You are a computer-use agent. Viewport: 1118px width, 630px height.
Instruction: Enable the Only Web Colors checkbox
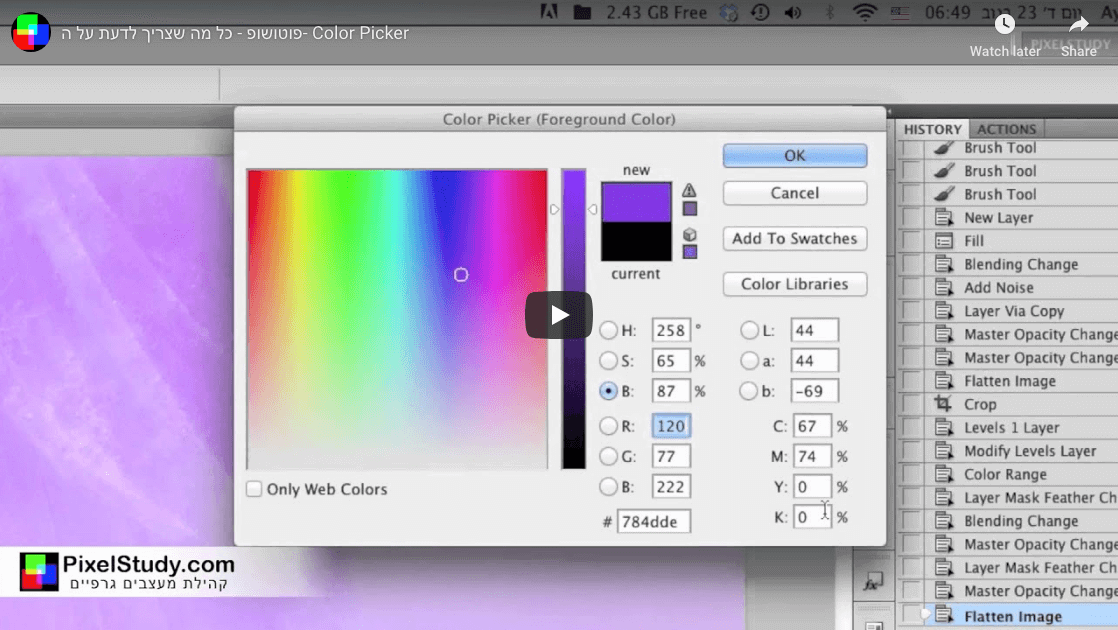255,489
